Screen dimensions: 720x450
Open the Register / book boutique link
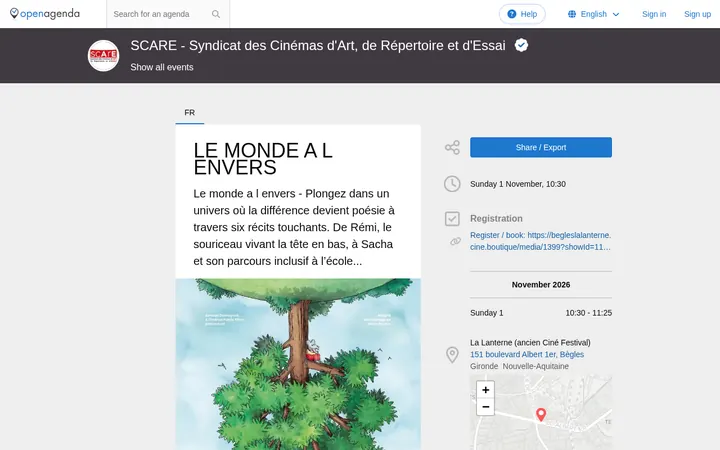click(540, 241)
